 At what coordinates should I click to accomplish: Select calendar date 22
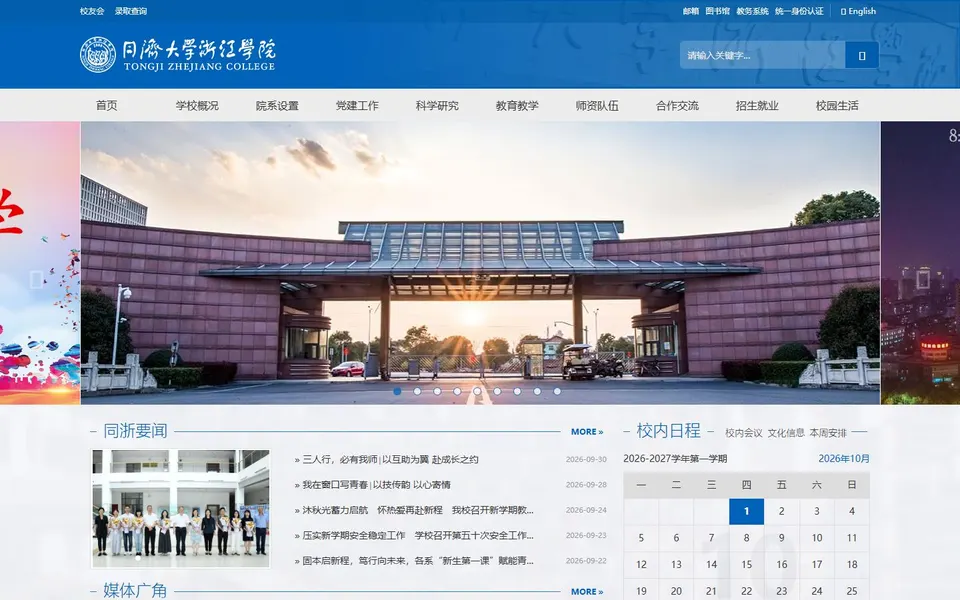(746, 591)
